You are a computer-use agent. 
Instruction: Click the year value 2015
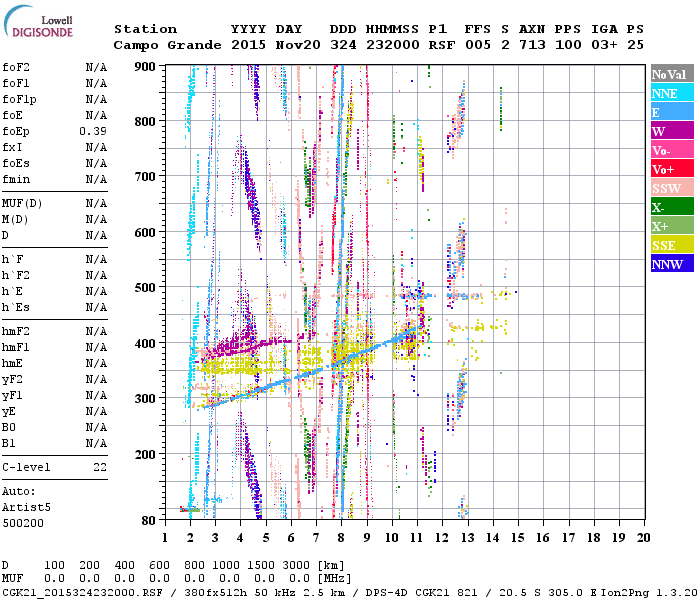pos(249,45)
